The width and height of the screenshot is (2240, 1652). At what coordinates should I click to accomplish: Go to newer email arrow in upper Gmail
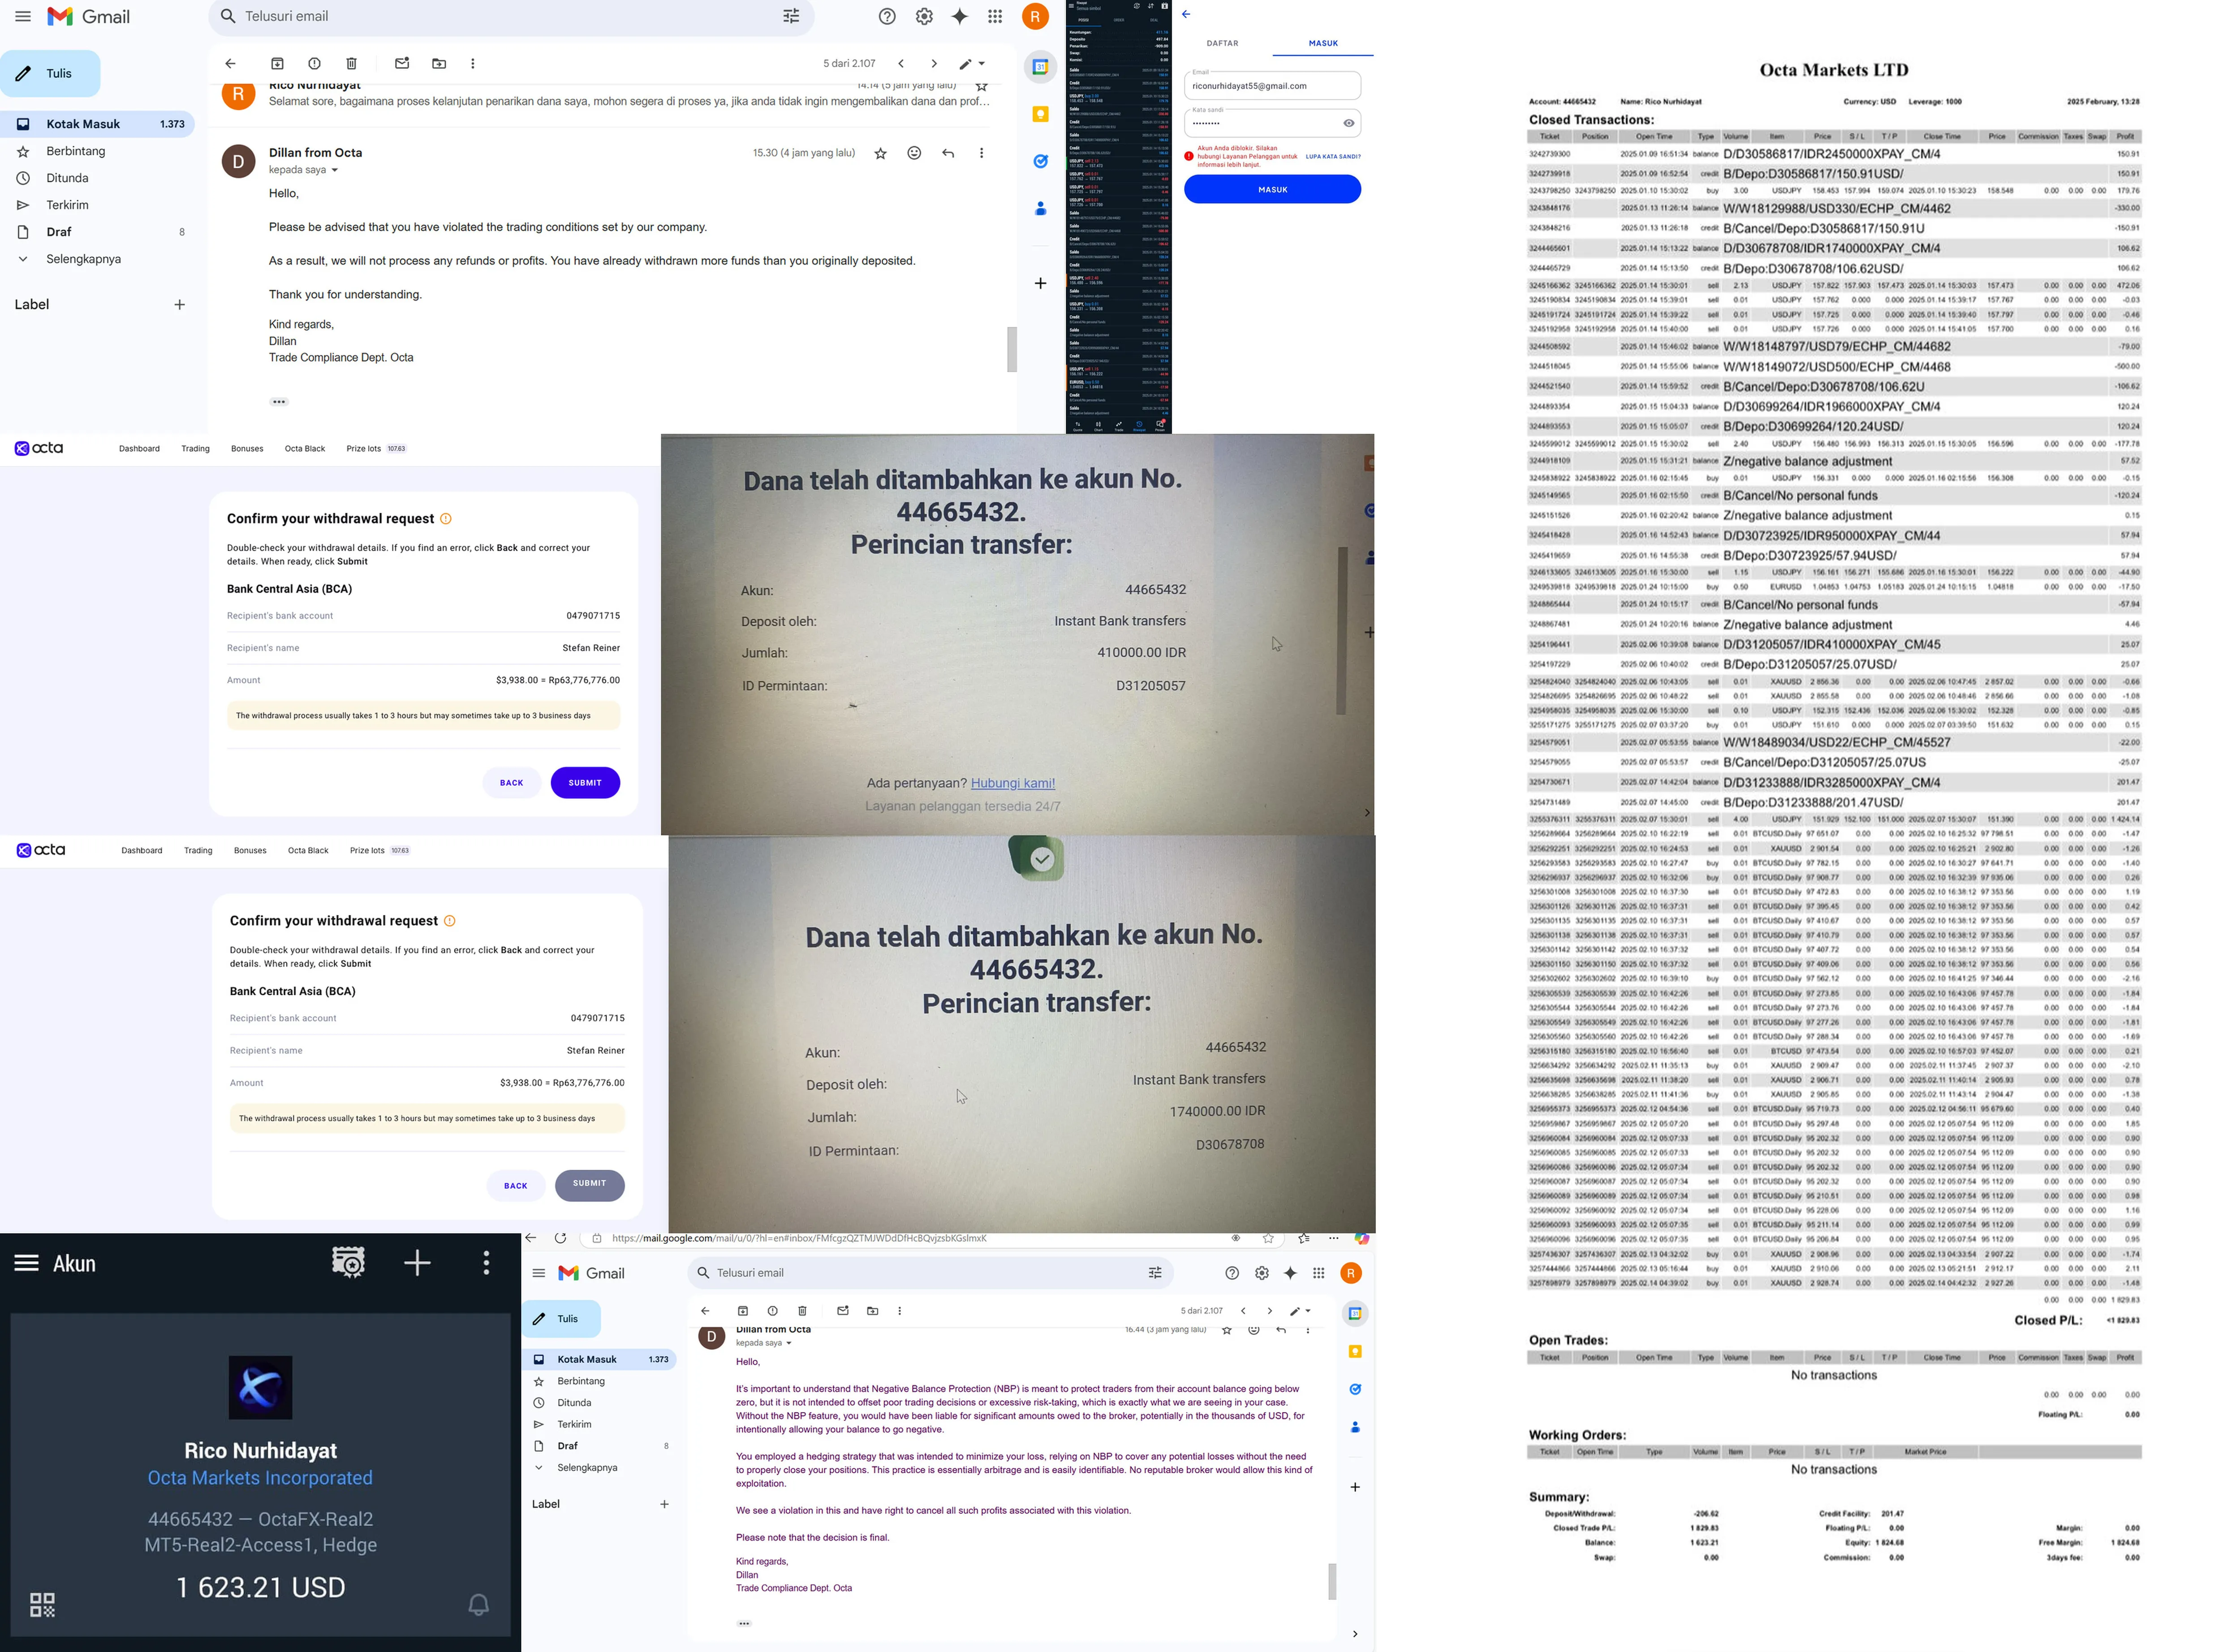[901, 63]
